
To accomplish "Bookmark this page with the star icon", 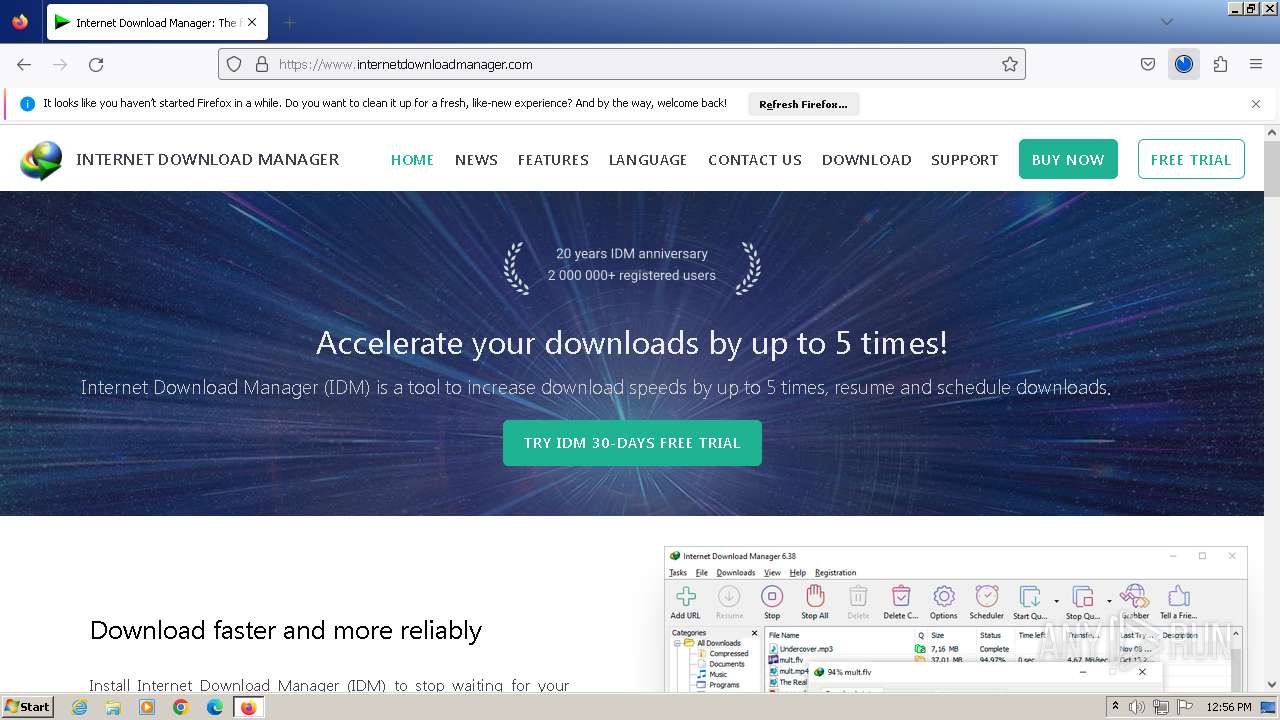I will pos(1010,64).
